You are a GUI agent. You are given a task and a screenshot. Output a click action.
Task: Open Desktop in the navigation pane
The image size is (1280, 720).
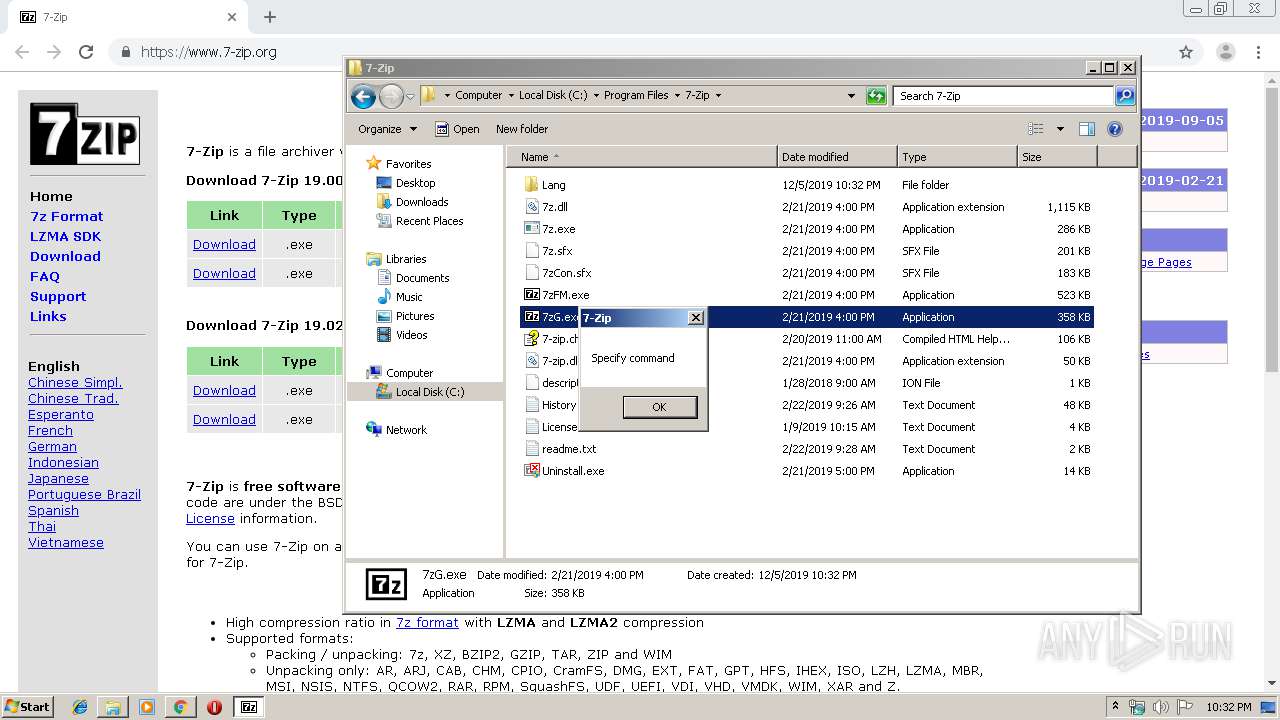coord(415,183)
